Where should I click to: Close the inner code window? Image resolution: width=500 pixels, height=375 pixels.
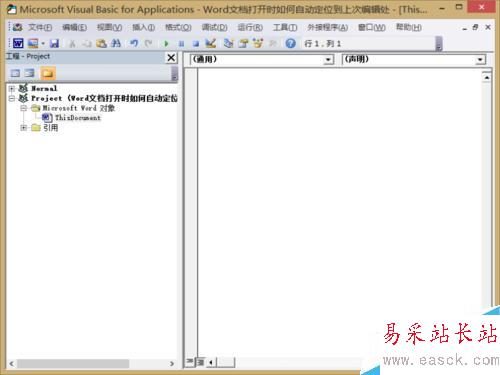(x=488, y=27)
